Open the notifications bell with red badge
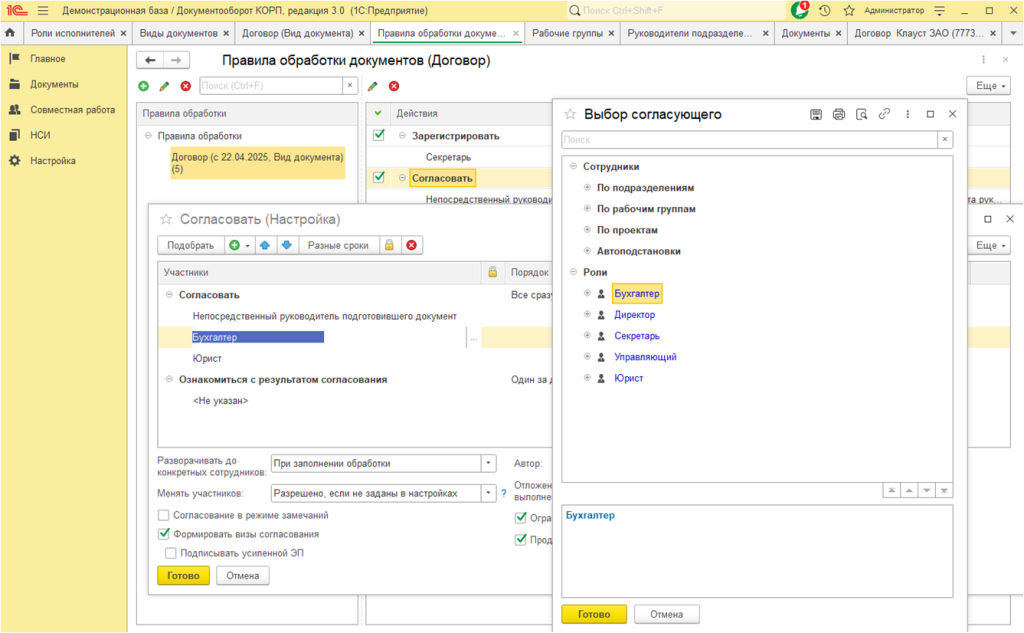Screen dimensions: 1024x633 click(799, 10)
